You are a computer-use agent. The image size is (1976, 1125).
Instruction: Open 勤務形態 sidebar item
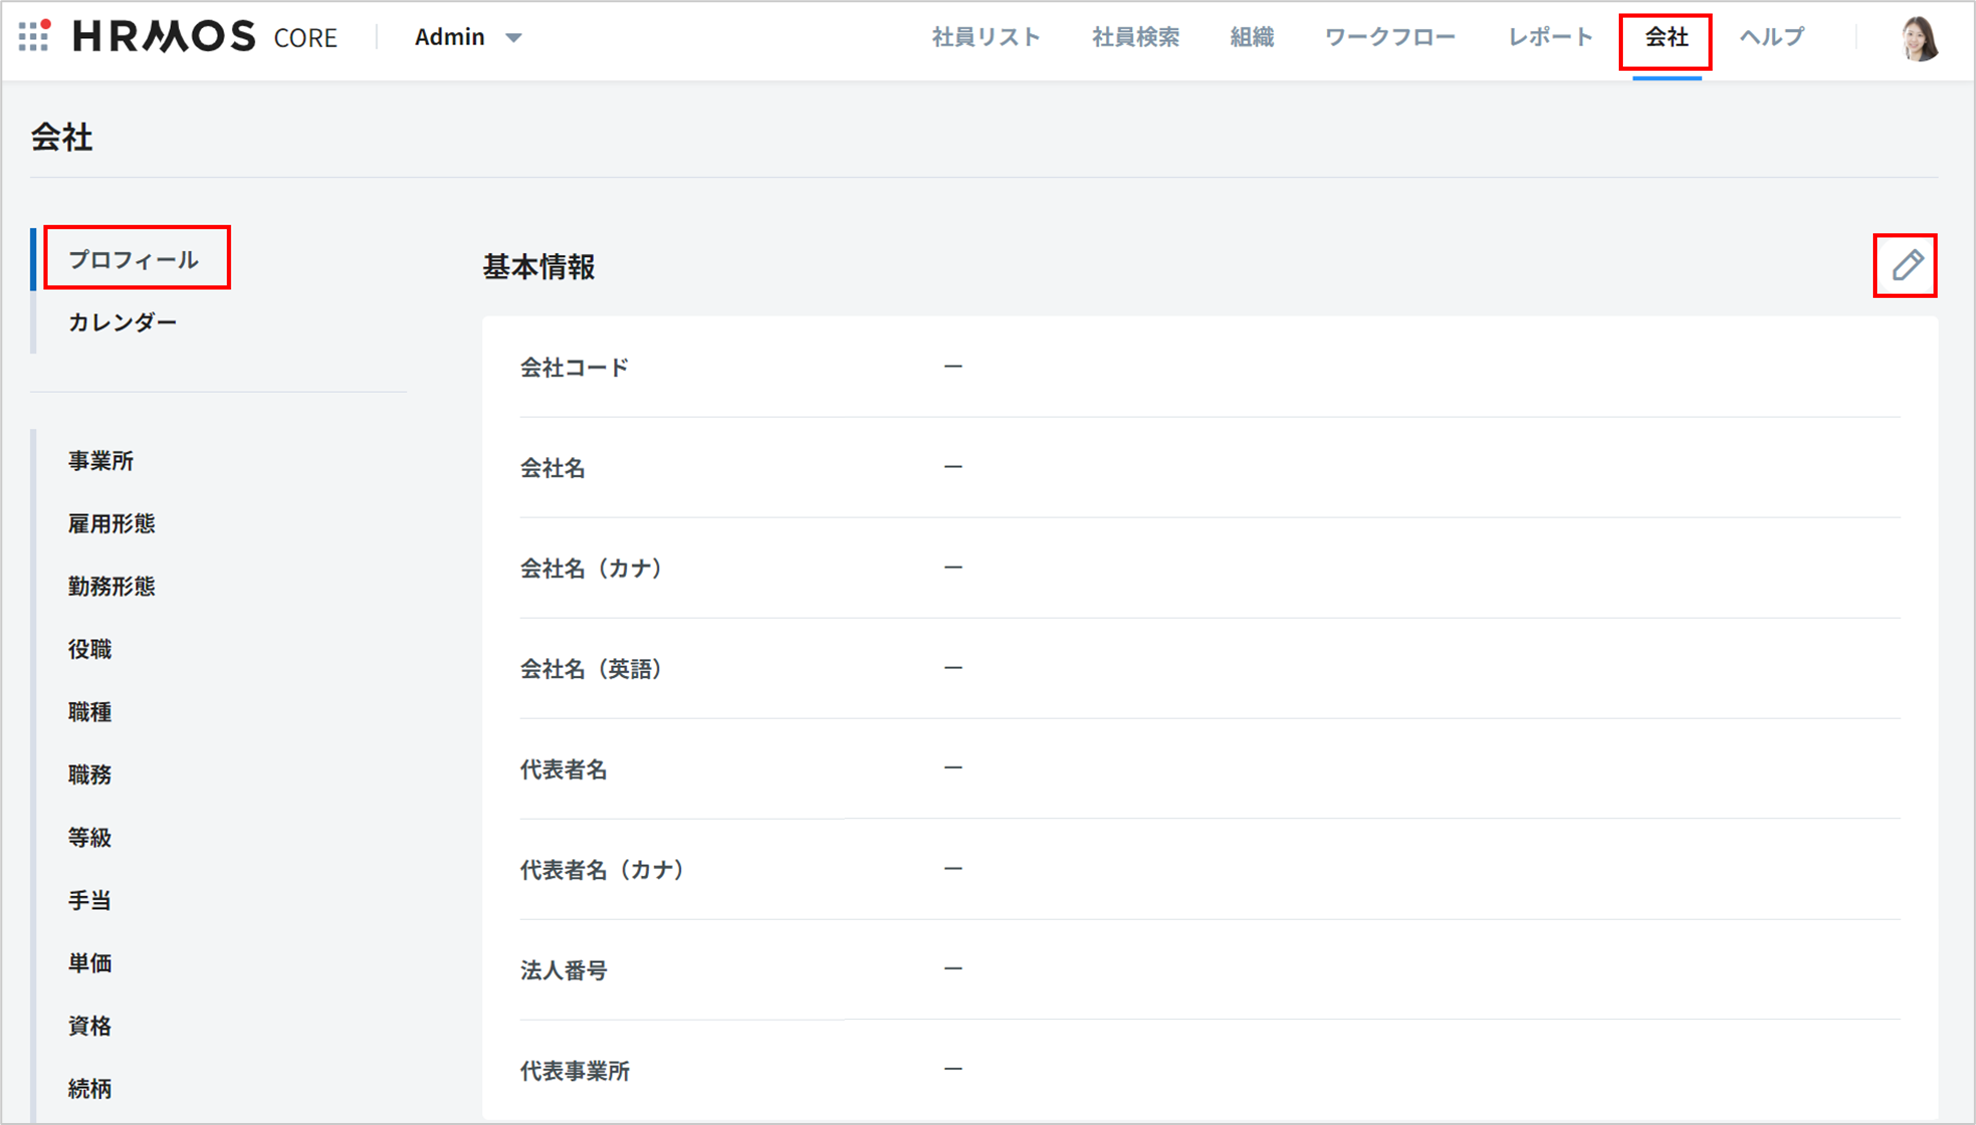(111, 586)
